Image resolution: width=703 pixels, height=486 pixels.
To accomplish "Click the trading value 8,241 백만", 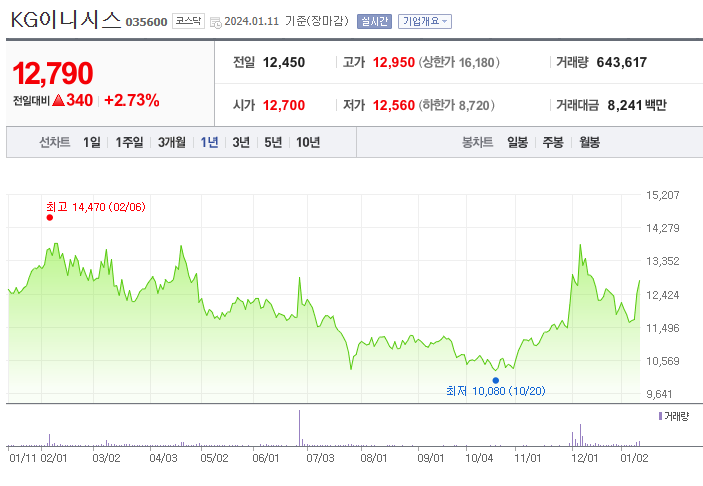I will click(637, 105).
